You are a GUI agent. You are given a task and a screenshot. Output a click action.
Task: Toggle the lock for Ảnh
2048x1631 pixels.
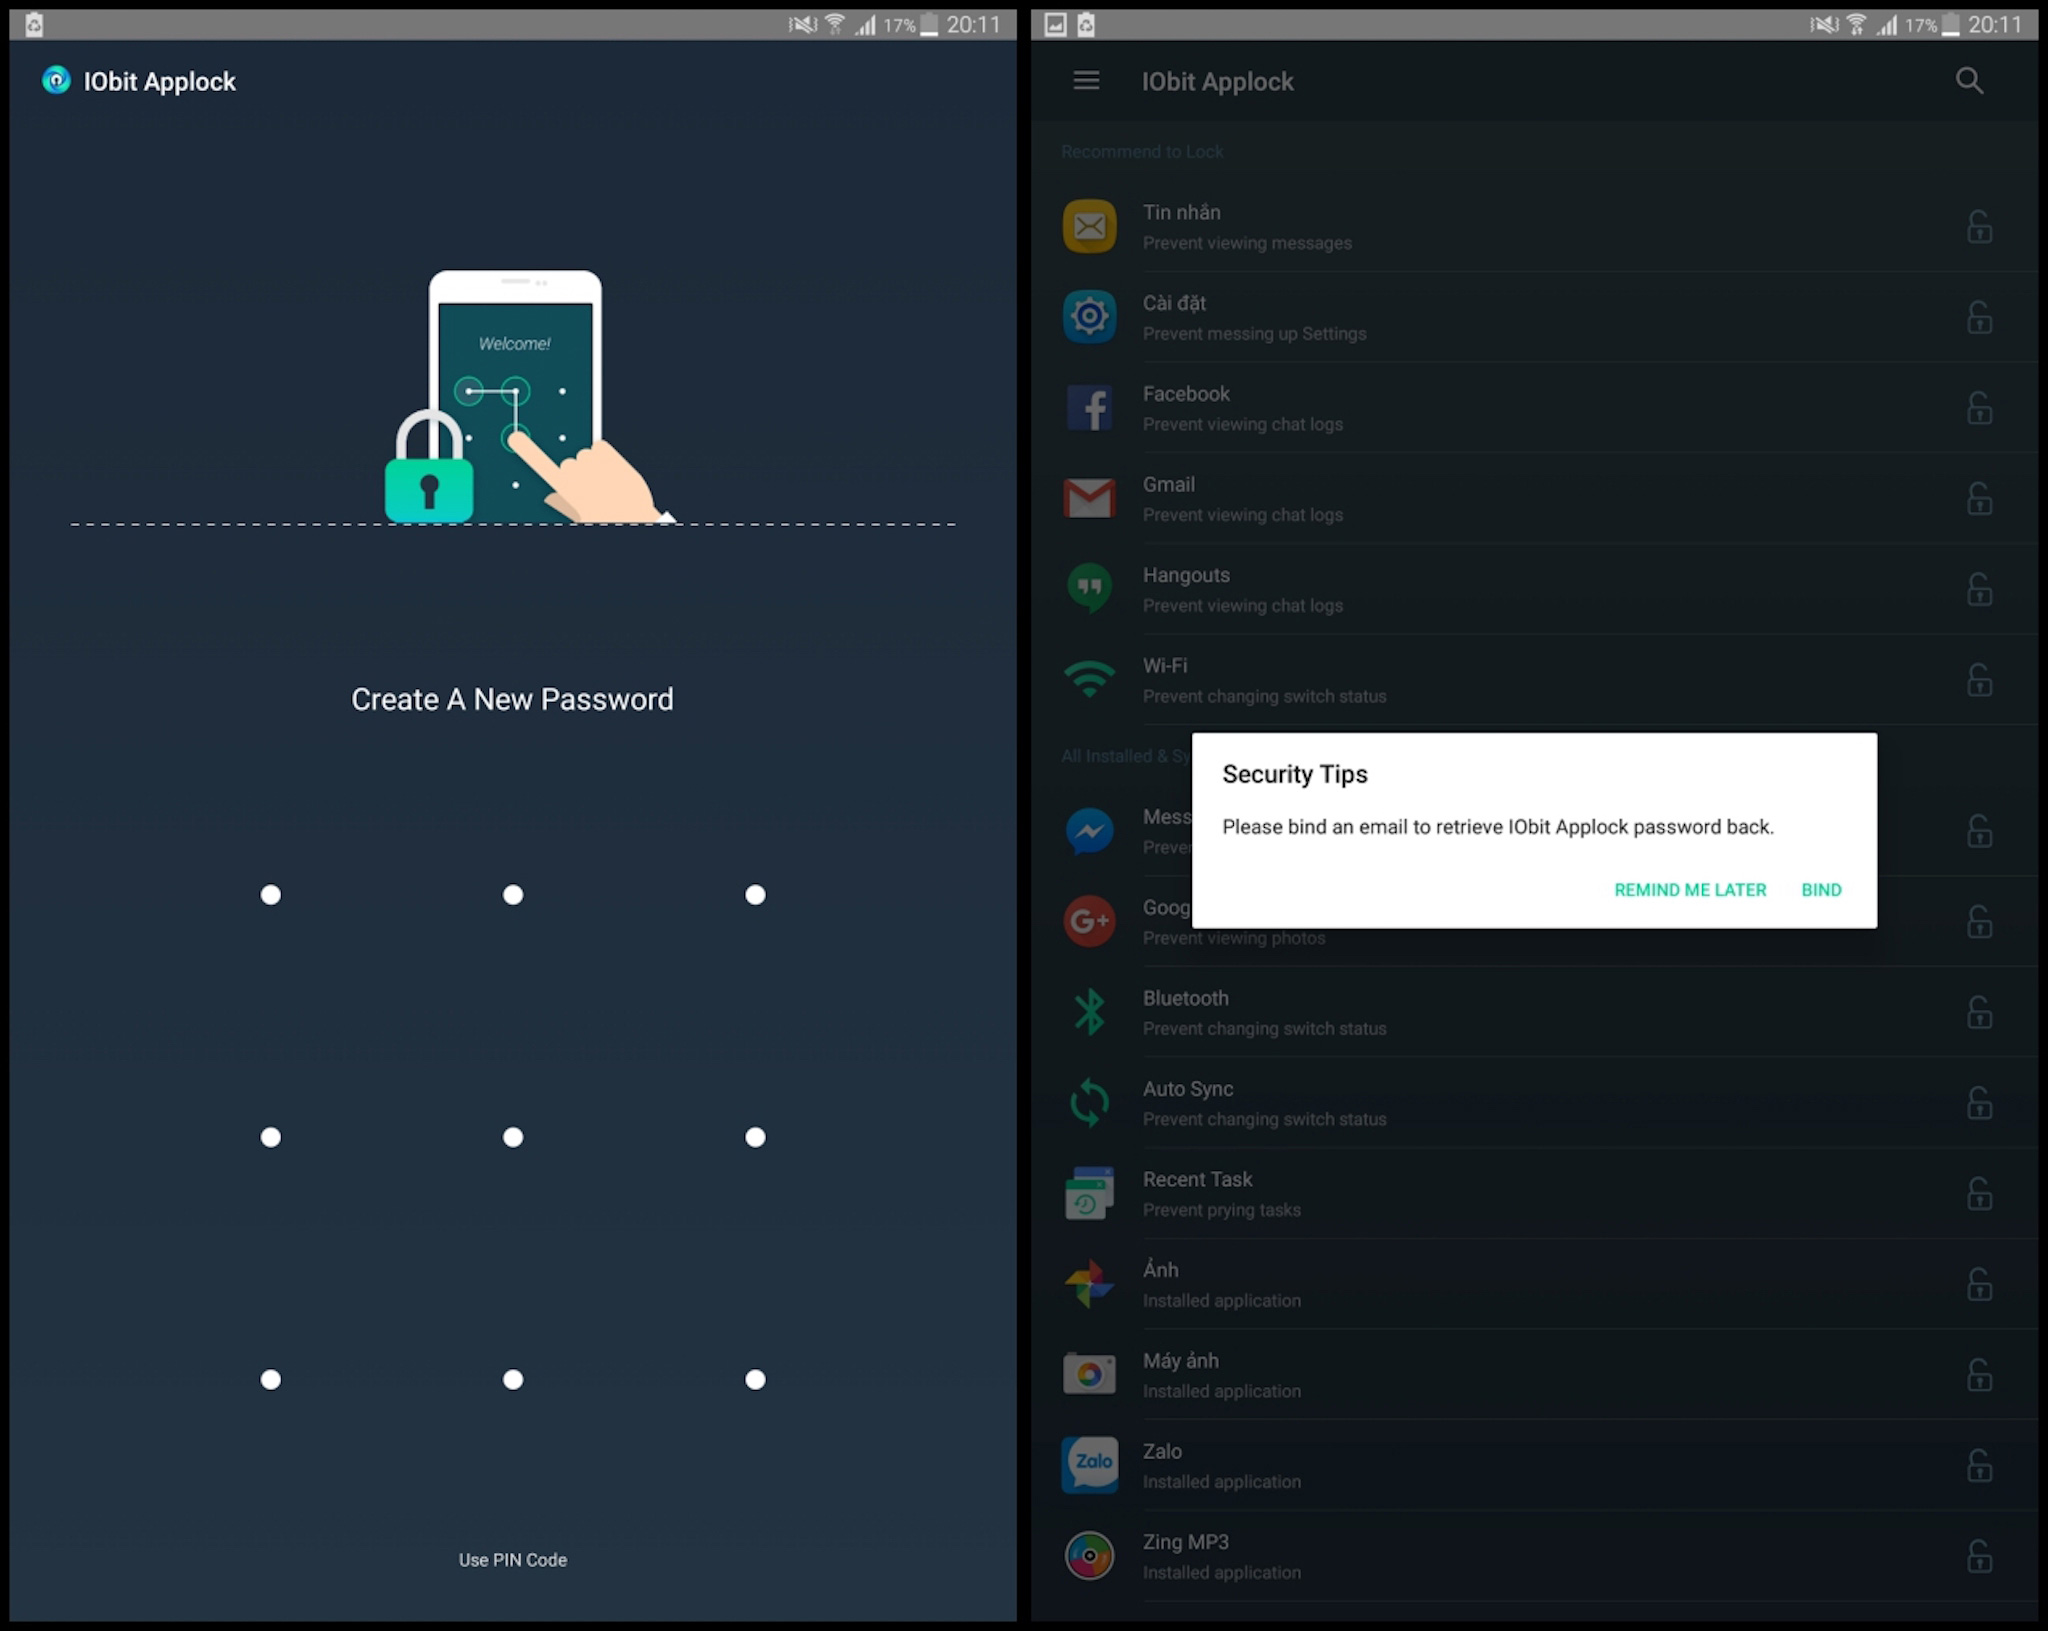click(1979, 1284)
